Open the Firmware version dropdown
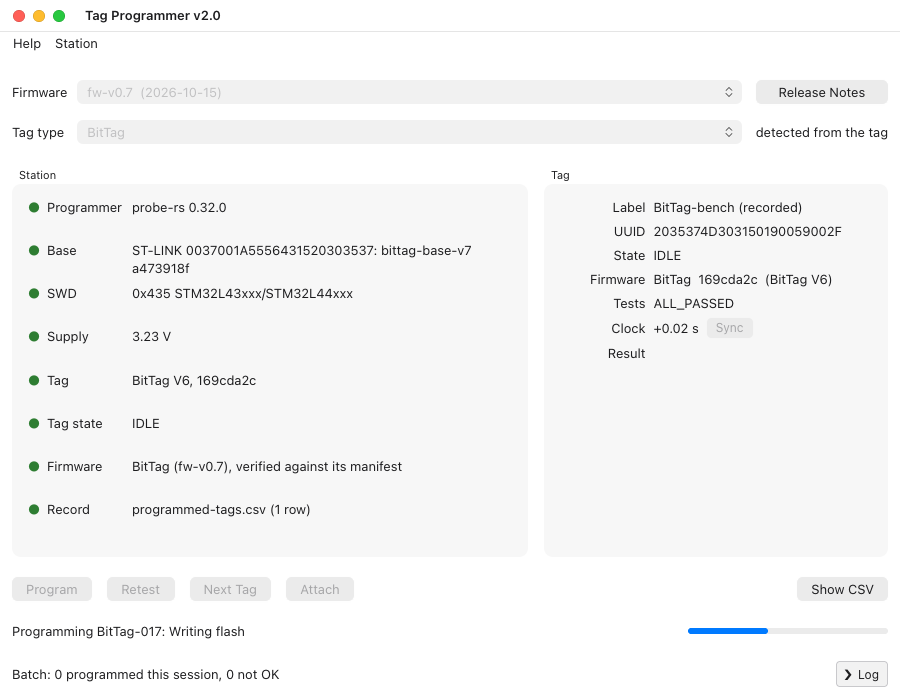The height and width of the screenshot is (697, 900). tap(409, 92)
